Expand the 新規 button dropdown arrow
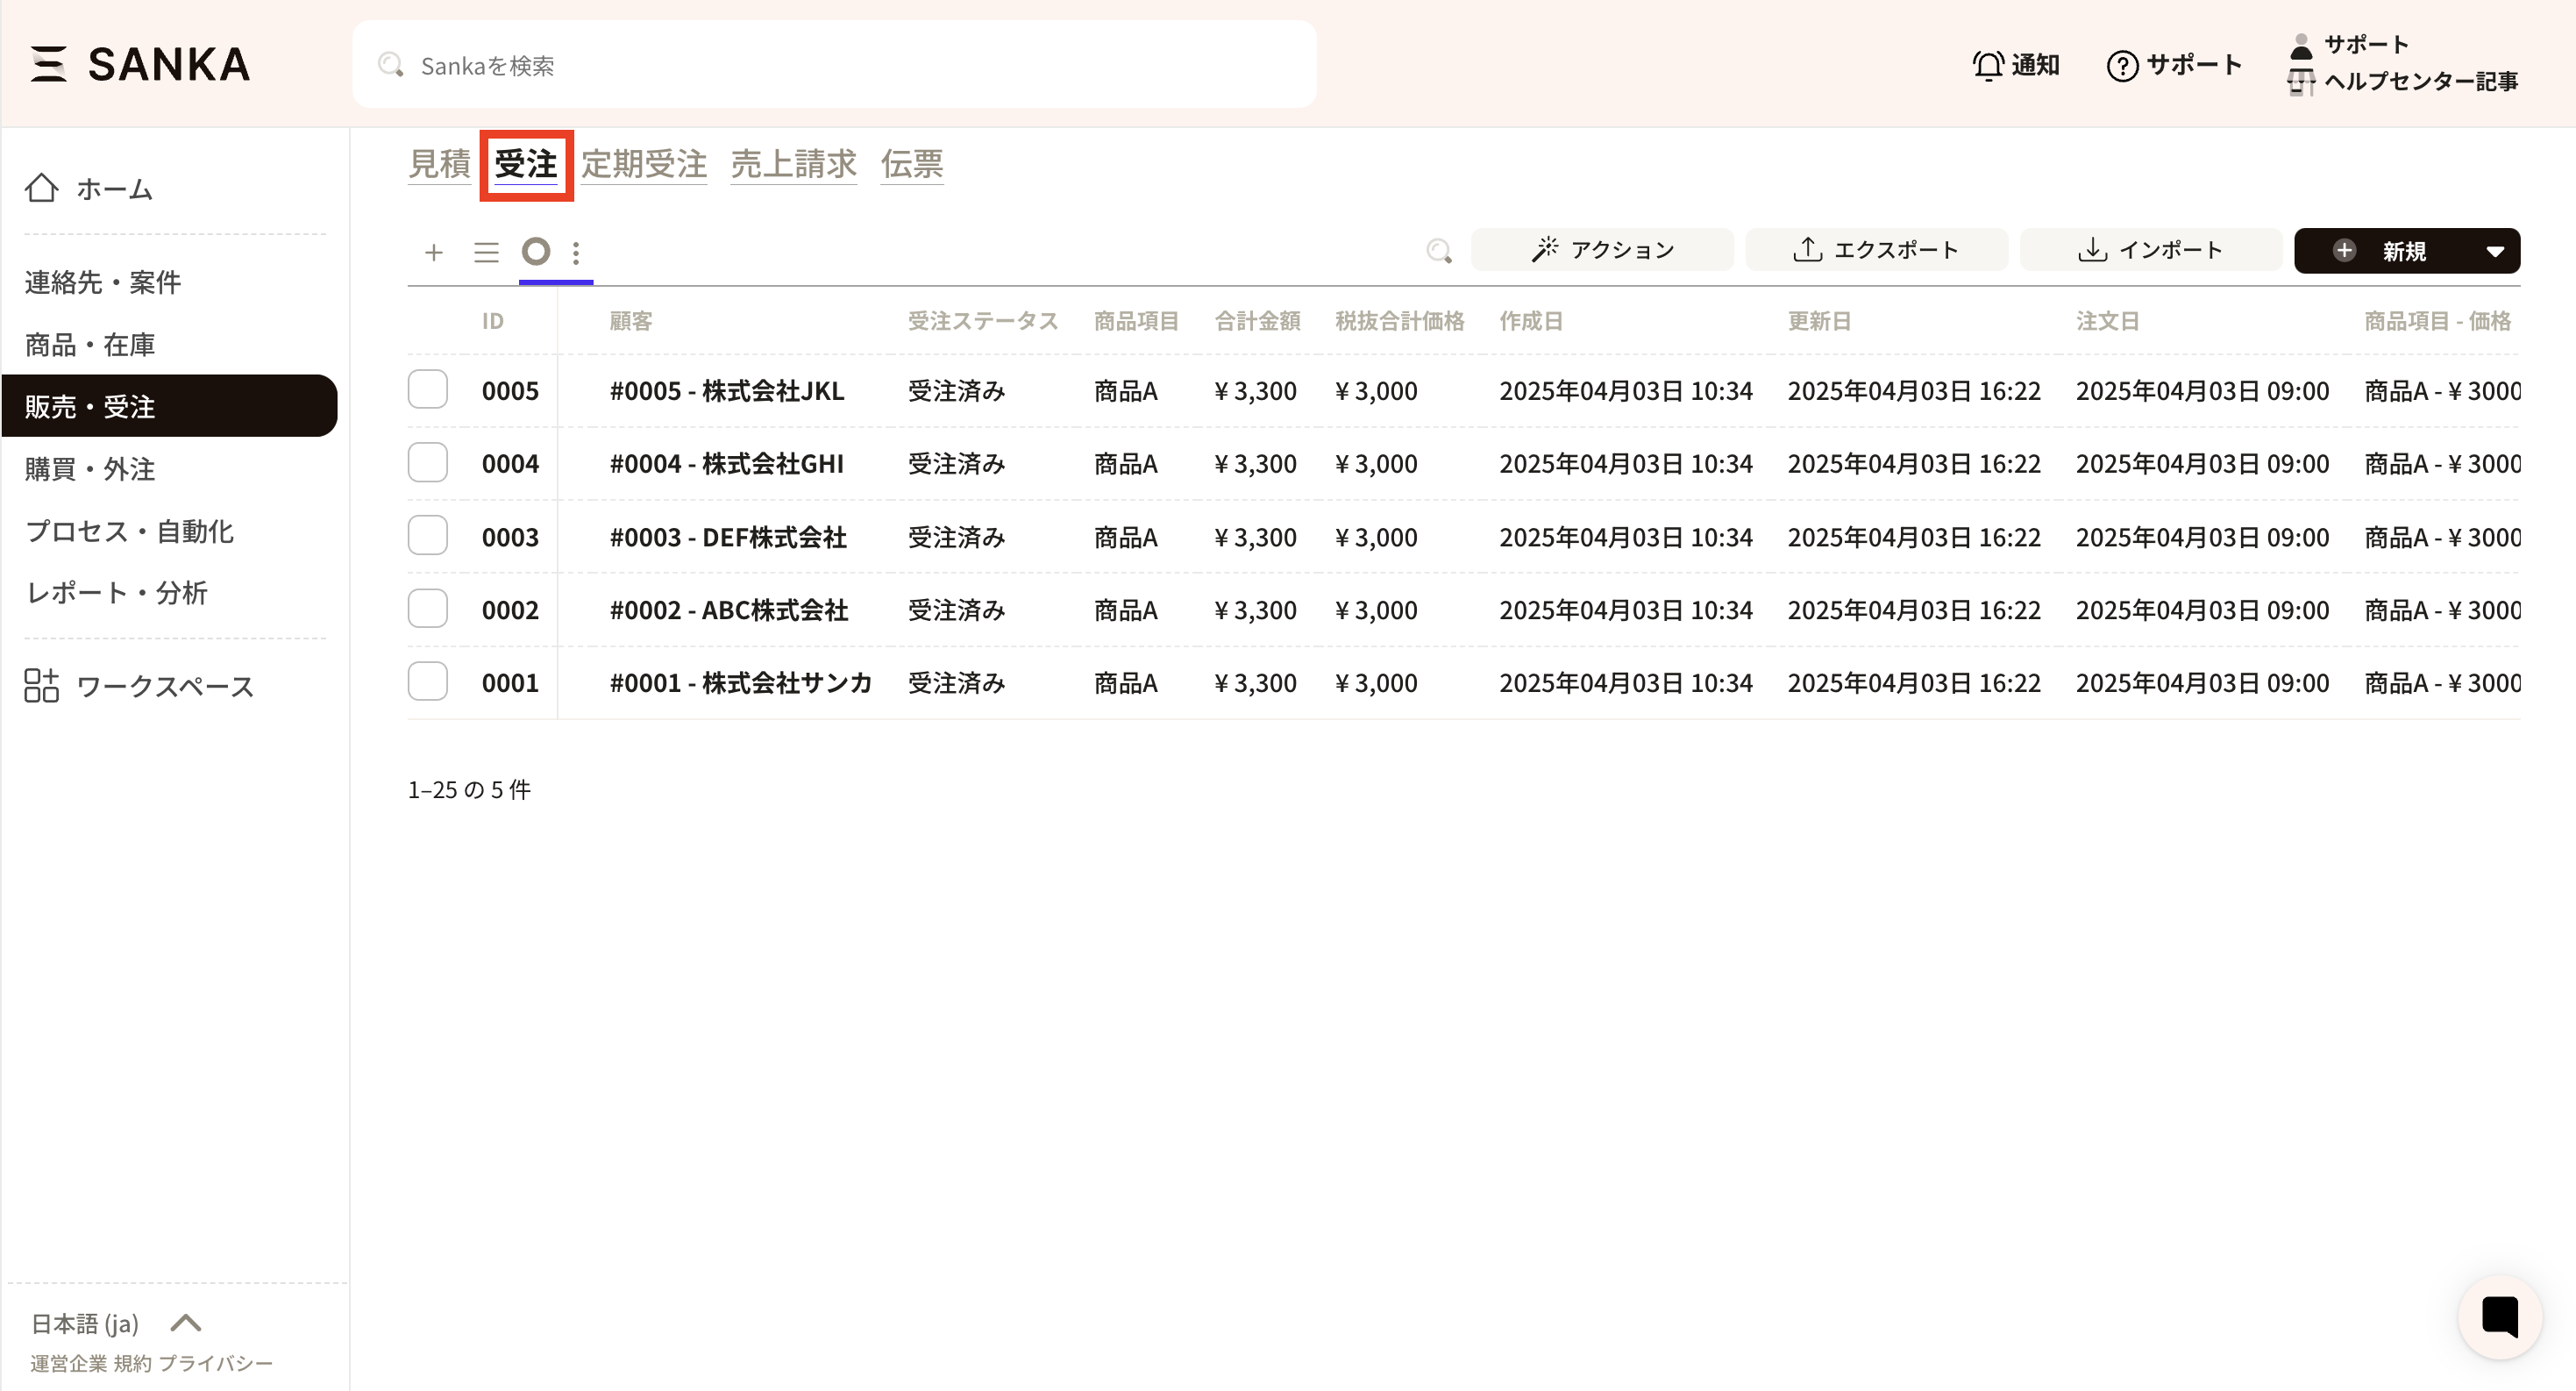Screen dimensions: 2576x1391 point(2494,251)
